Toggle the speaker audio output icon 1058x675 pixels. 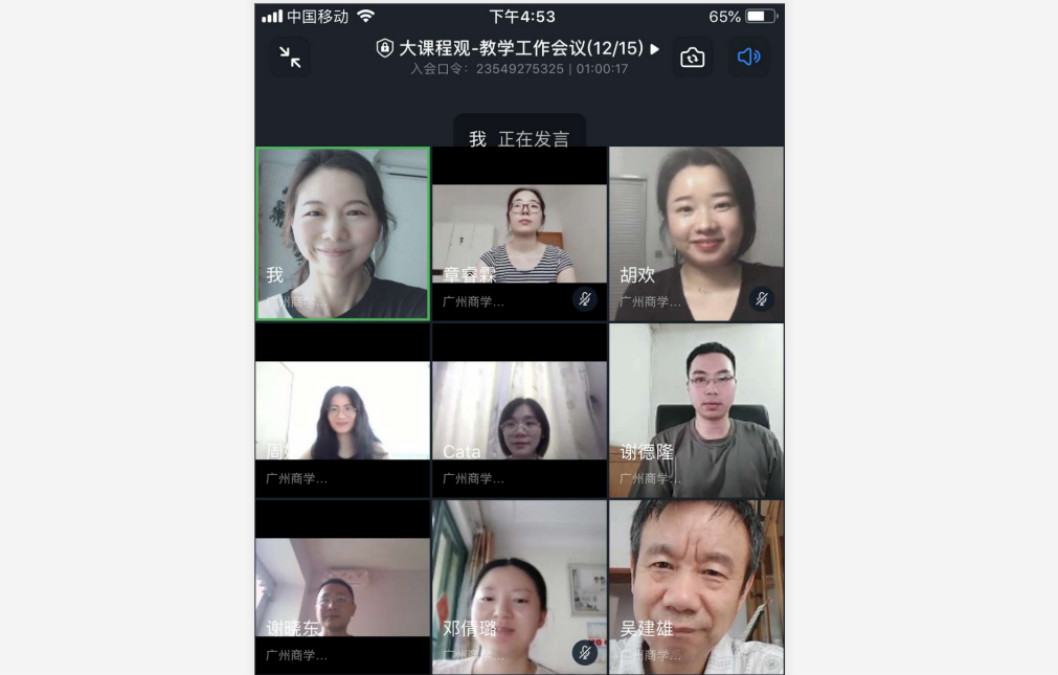[x=748, y=57]
